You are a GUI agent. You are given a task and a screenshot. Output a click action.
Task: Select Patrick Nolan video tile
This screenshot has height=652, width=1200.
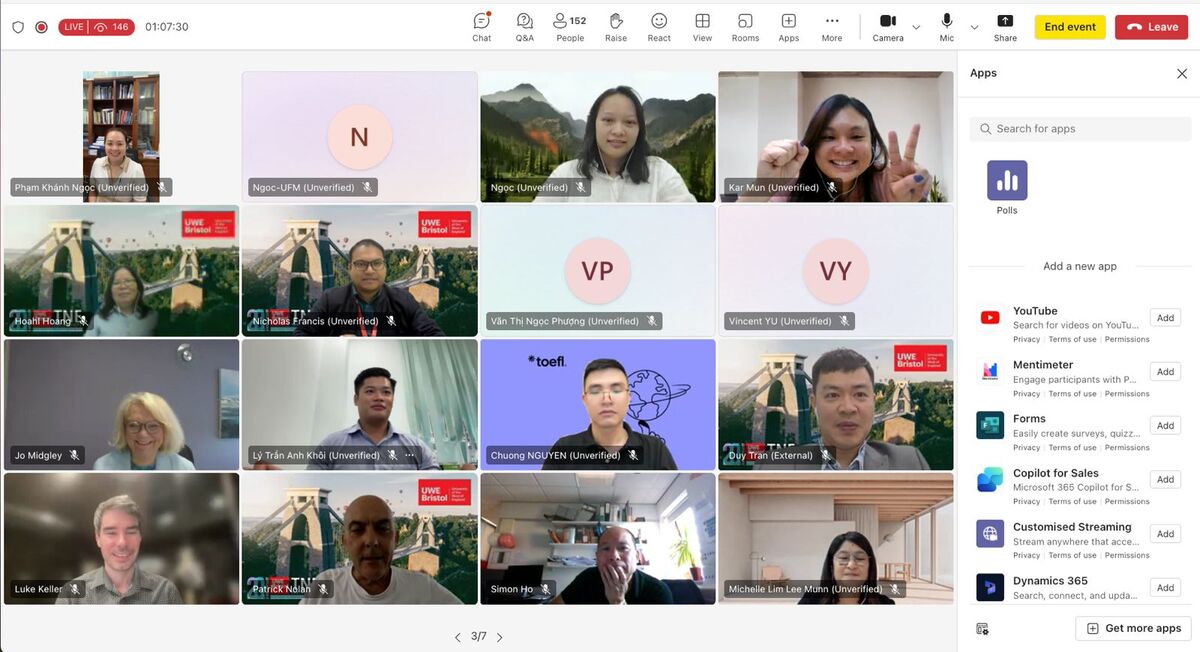tap(359, 538)
